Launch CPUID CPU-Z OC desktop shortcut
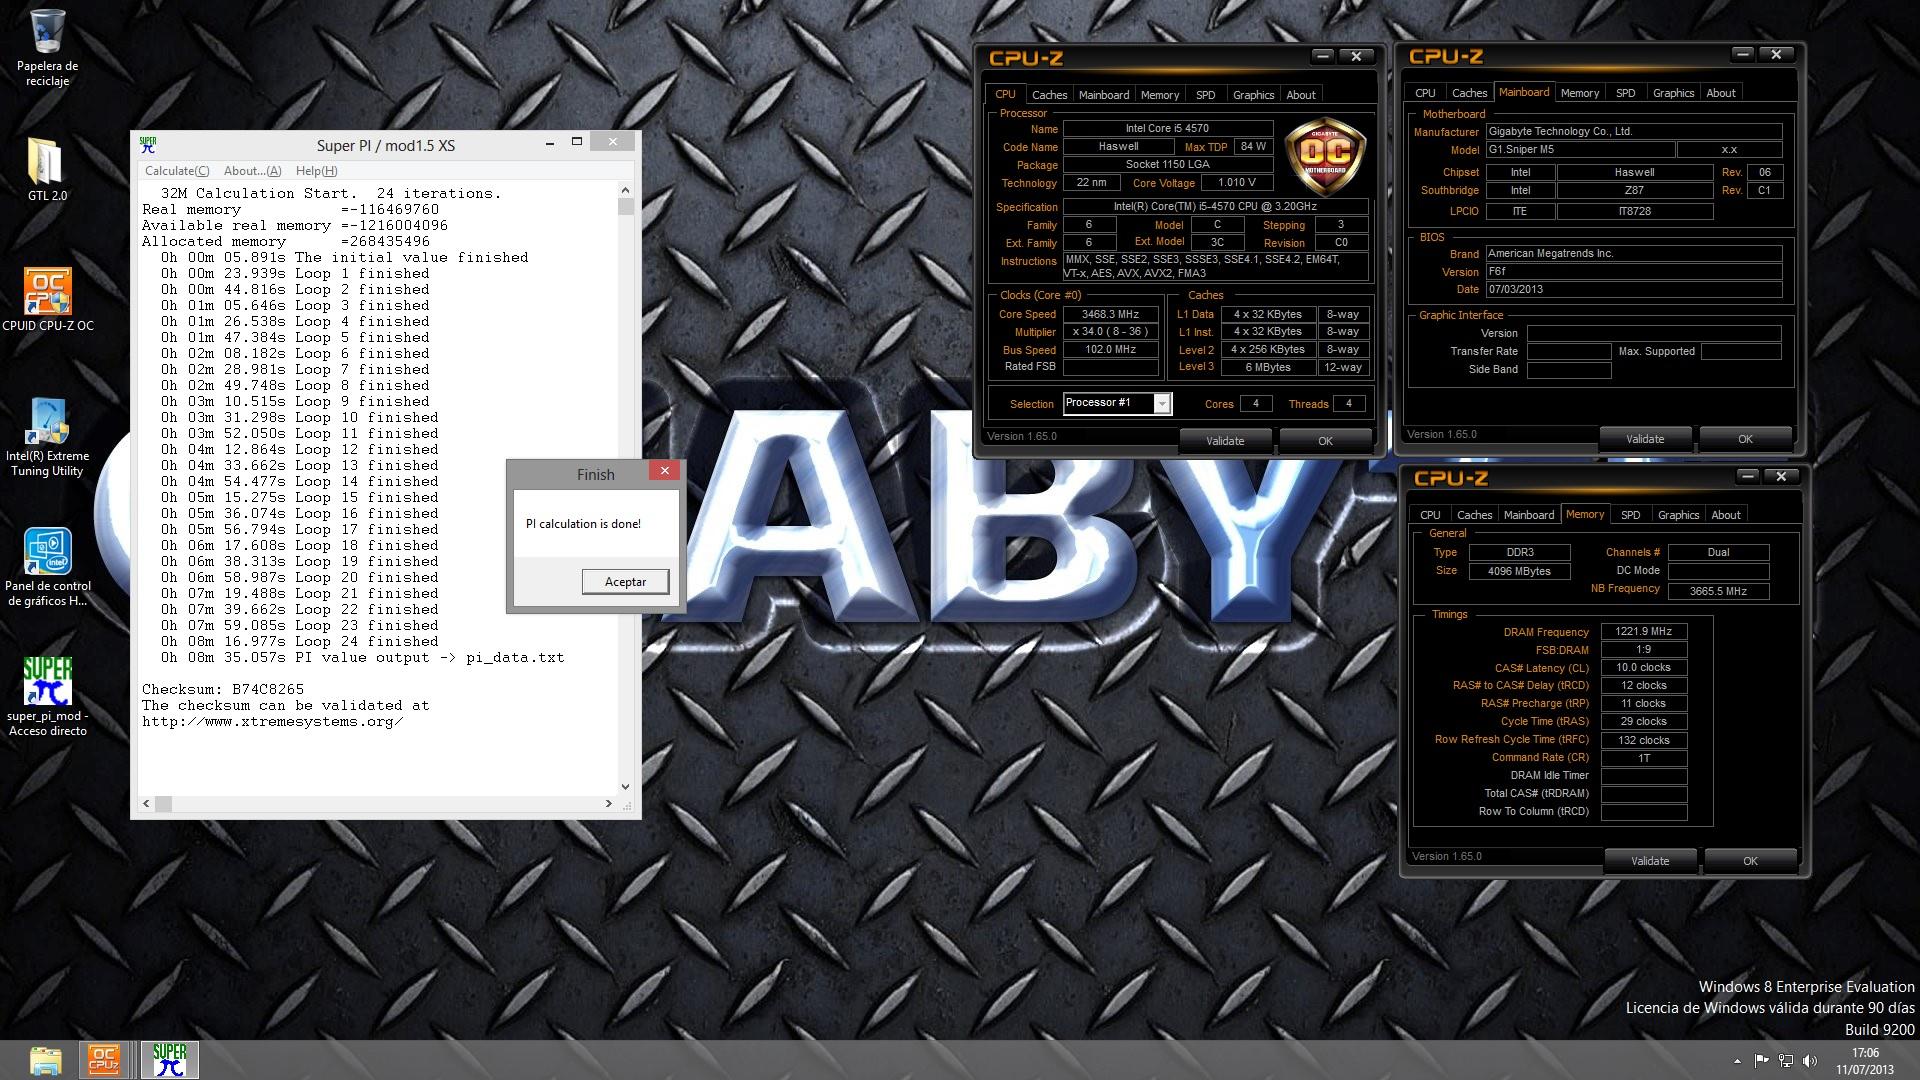Screen dimensions: 1920x1080 pos(47,299)
